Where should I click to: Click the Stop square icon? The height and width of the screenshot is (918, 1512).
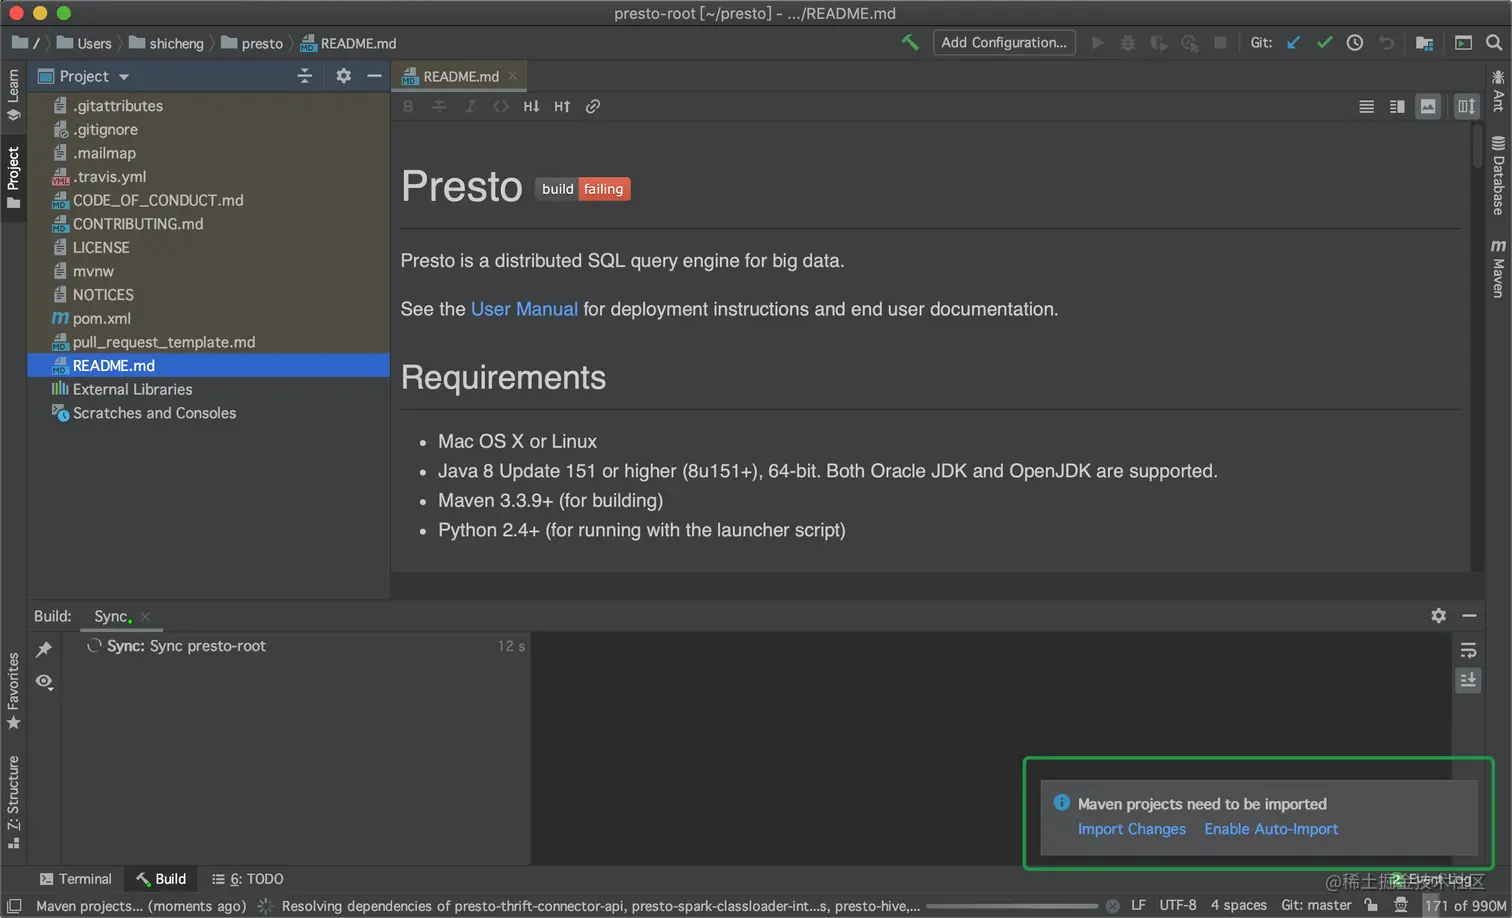(x=1220, y=43)
